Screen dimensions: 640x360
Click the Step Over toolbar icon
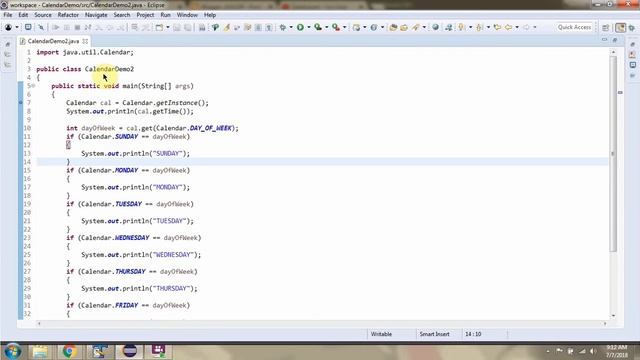click(x=109, y=27)
